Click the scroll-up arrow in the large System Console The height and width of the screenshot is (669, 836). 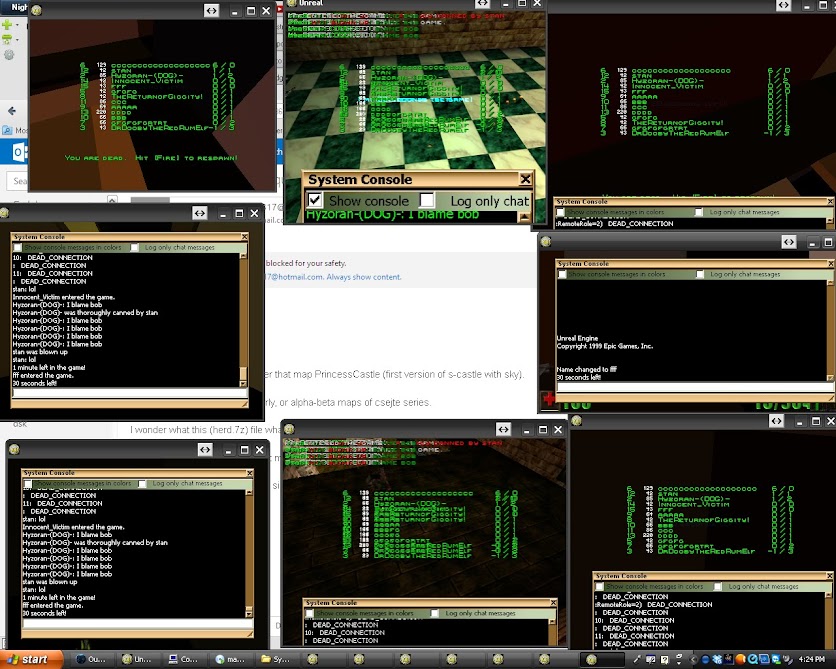(525, 216)
